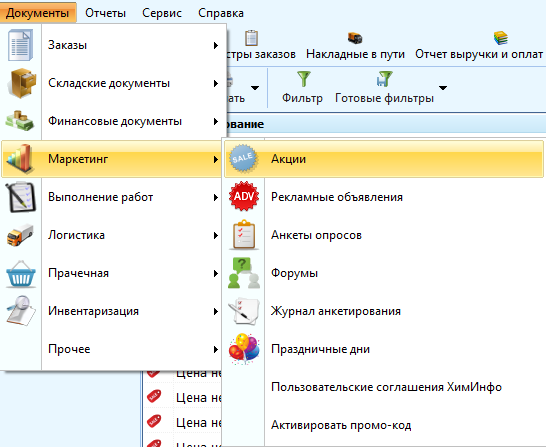Choose Форумы submenu item

(x=384, y=273)
